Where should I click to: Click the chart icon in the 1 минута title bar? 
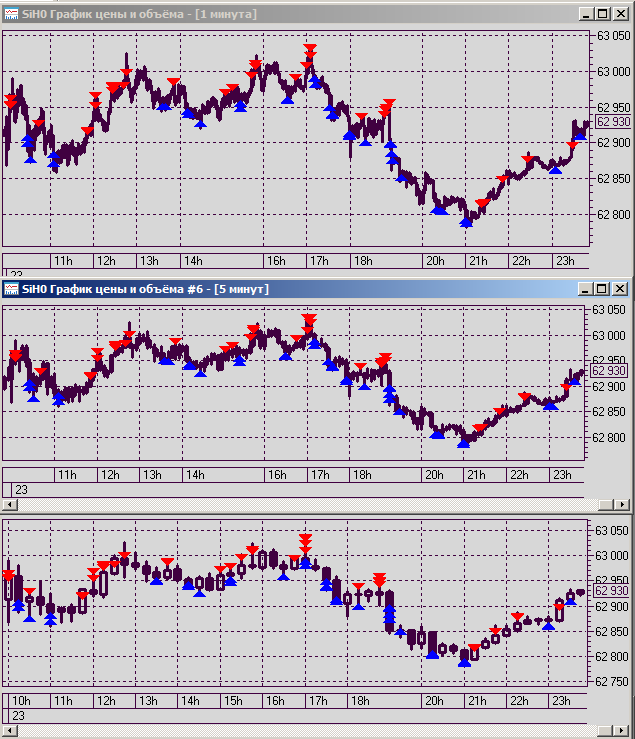coord(11,14)
